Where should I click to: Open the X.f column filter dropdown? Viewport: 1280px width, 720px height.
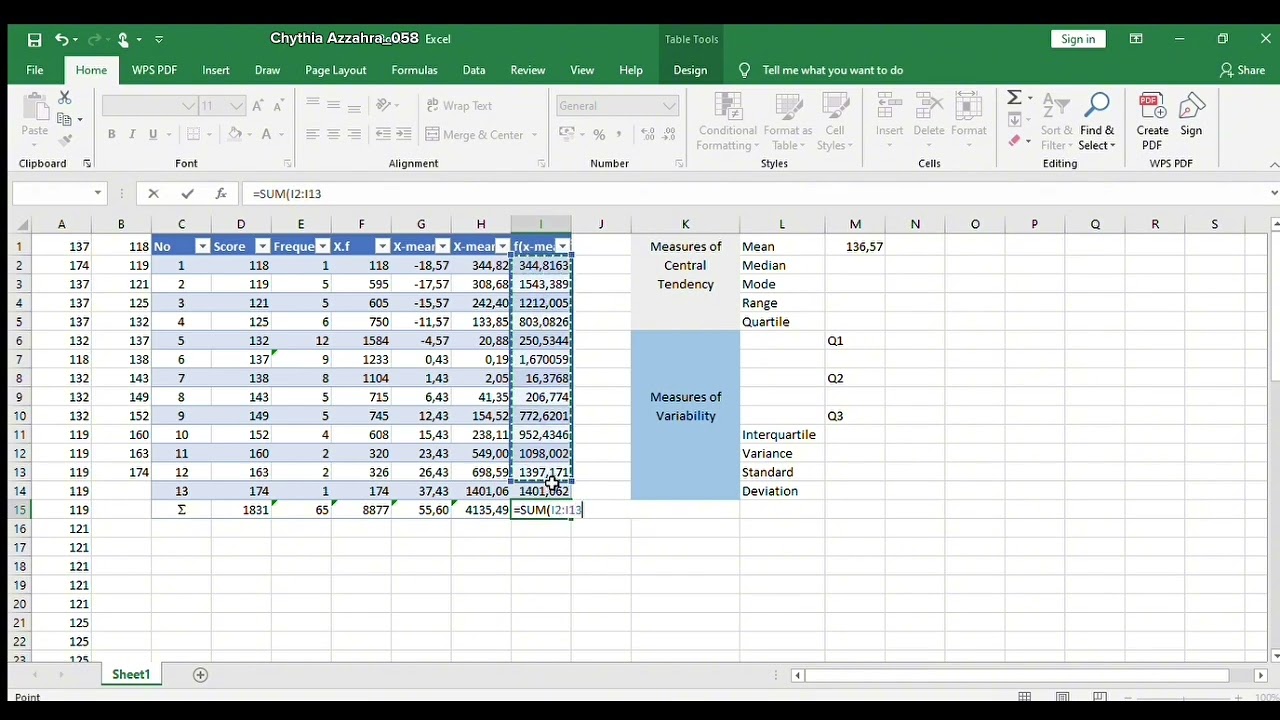pos(382,246)
